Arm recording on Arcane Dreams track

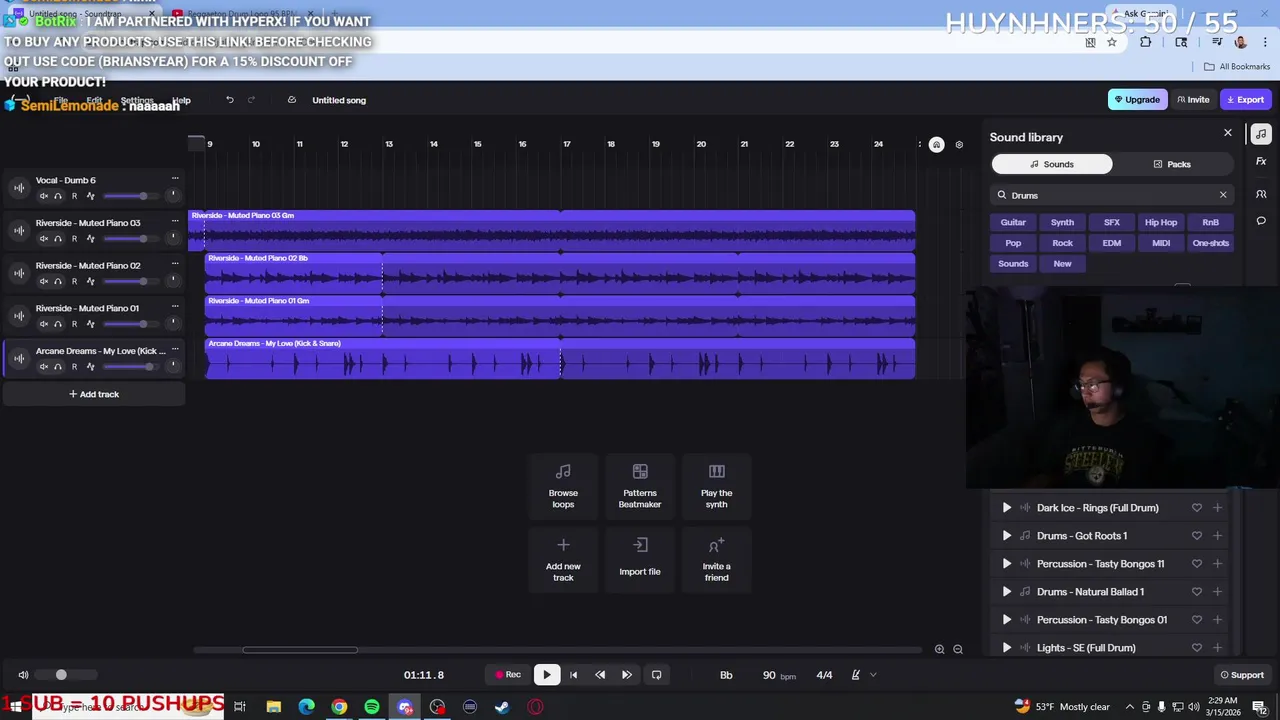(74, 367)
